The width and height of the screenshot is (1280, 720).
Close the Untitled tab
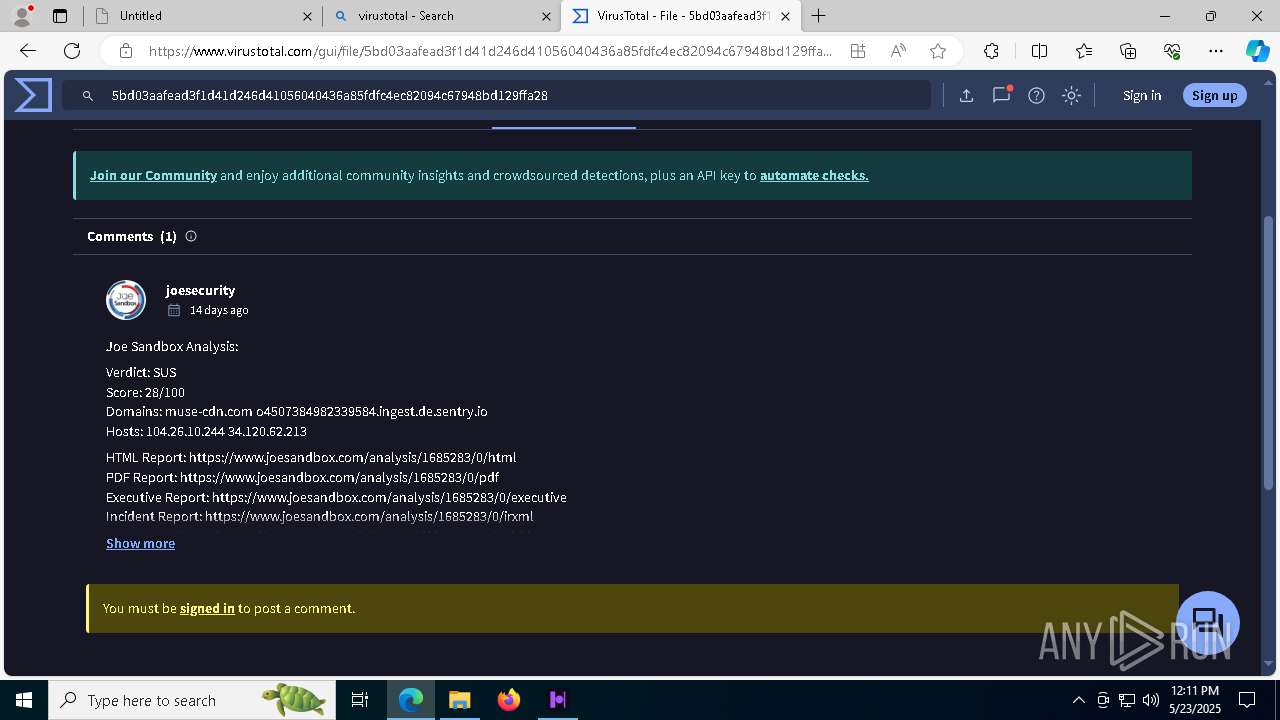pyautogui.click(x=307, y=16)
